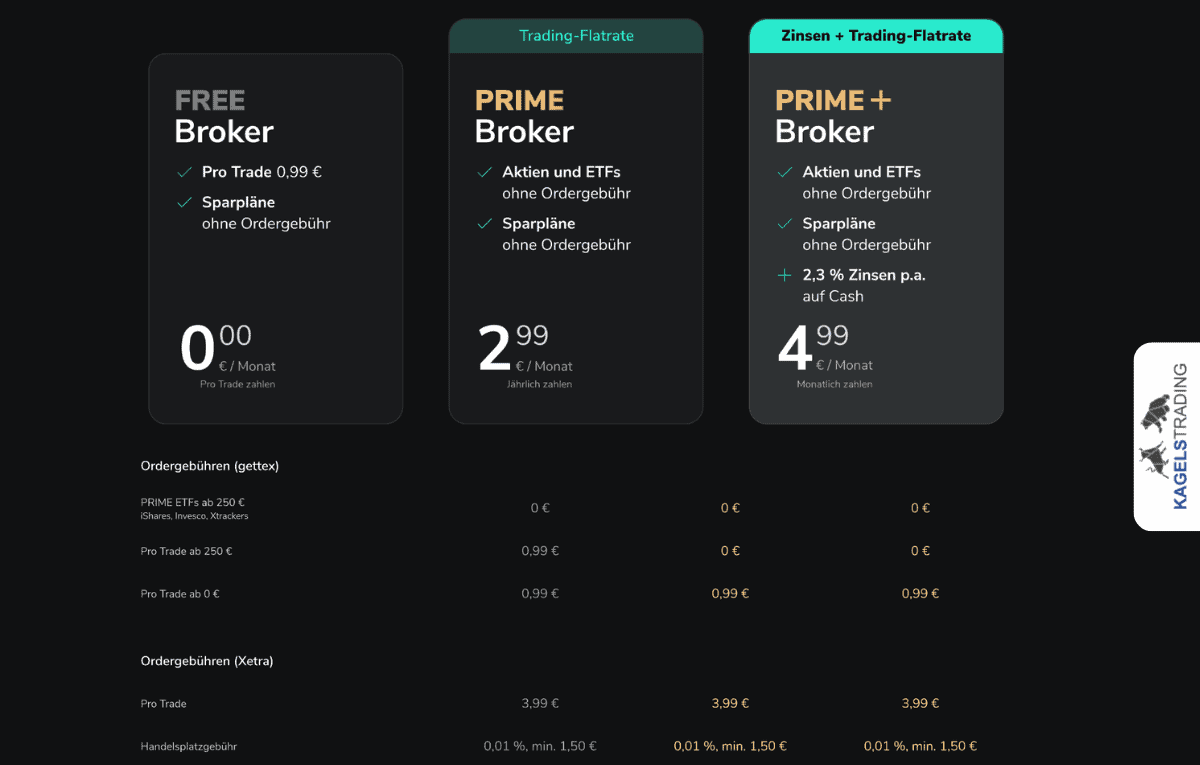The height and width of the screenshot is (765, 1200).
Task: Click the plus icon beside 2,3 % Zinsen p.a.
Action: pyautogui.click(x=784, y=274)
